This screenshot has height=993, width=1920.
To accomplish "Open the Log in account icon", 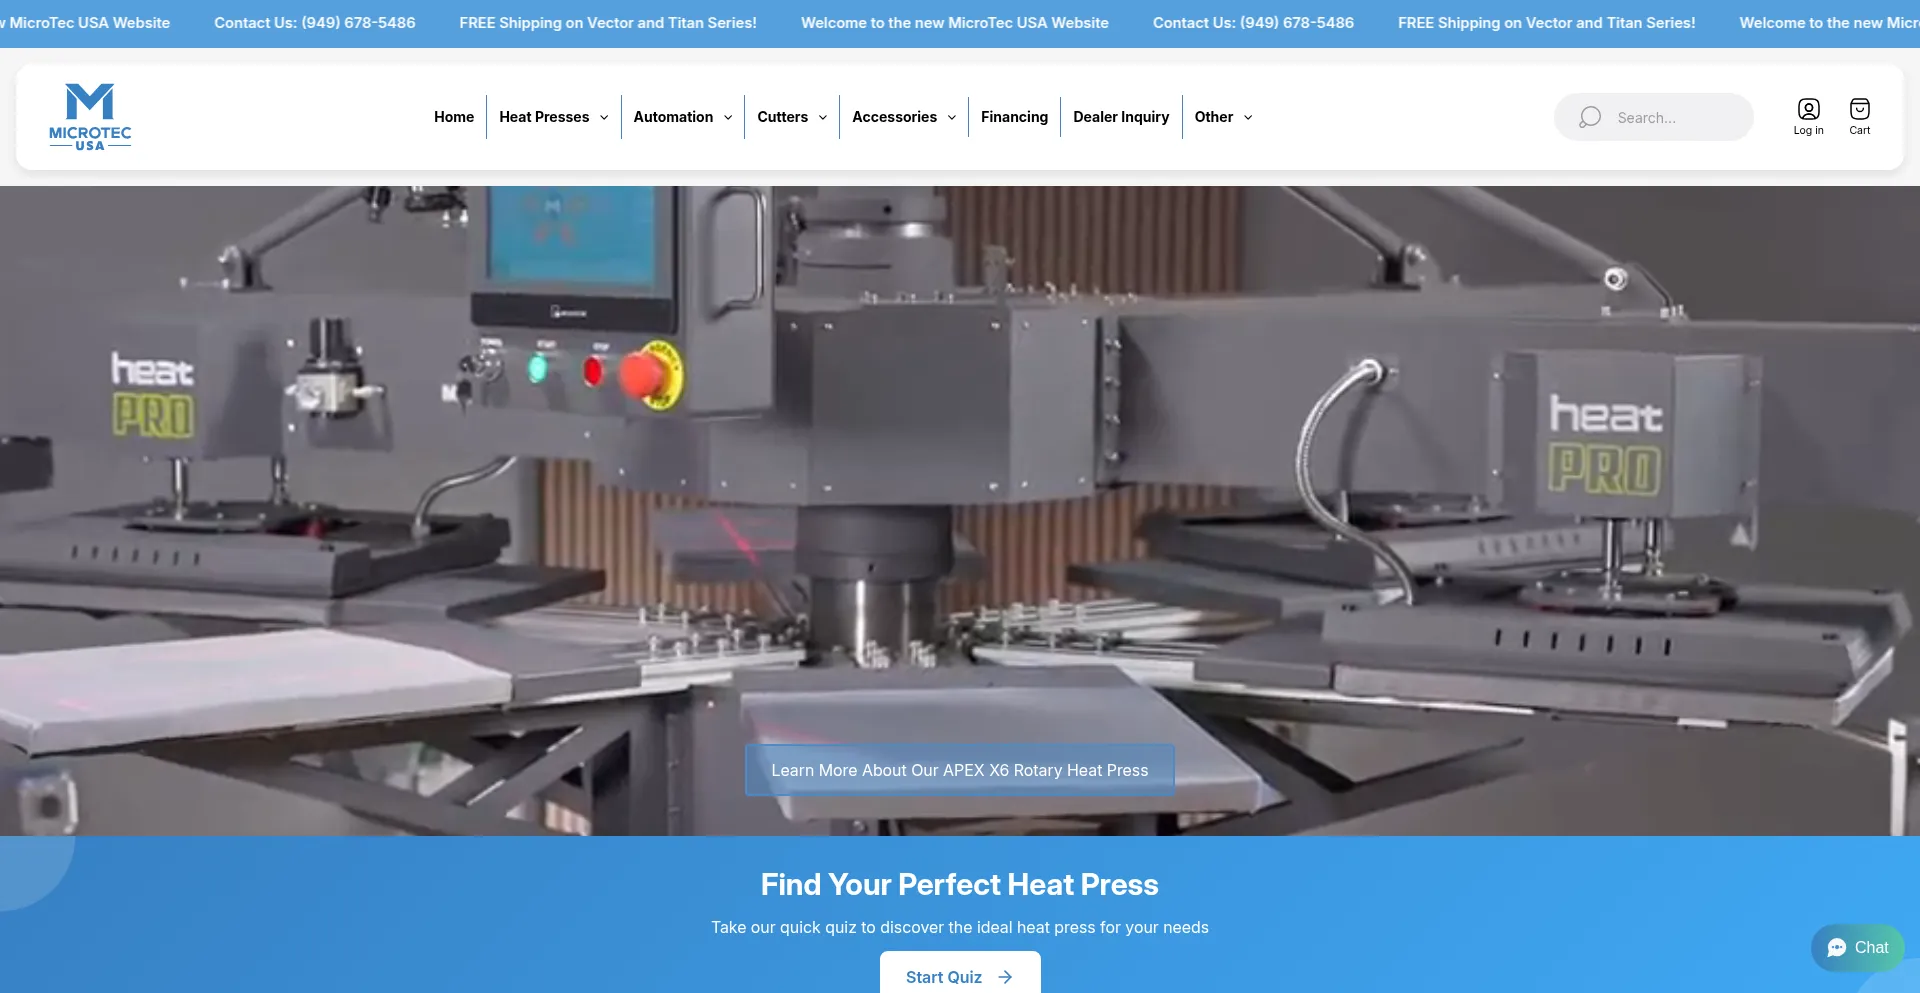I will 1808,109.
